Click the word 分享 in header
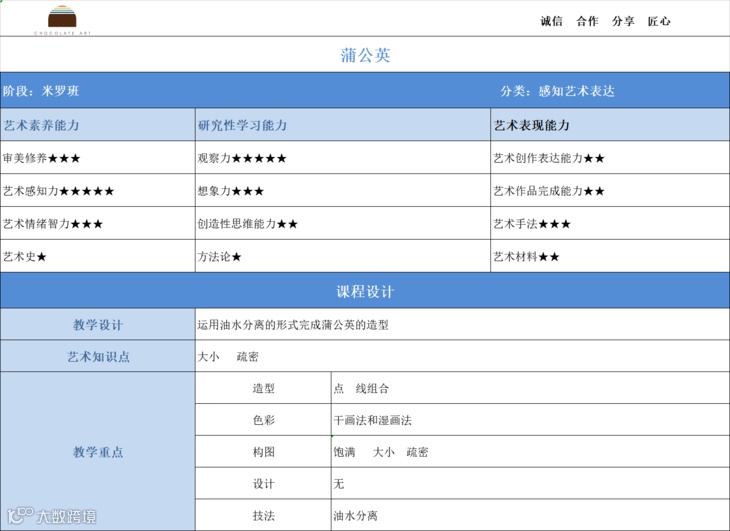The image size is (730, 531). click(x=623, y=21)
